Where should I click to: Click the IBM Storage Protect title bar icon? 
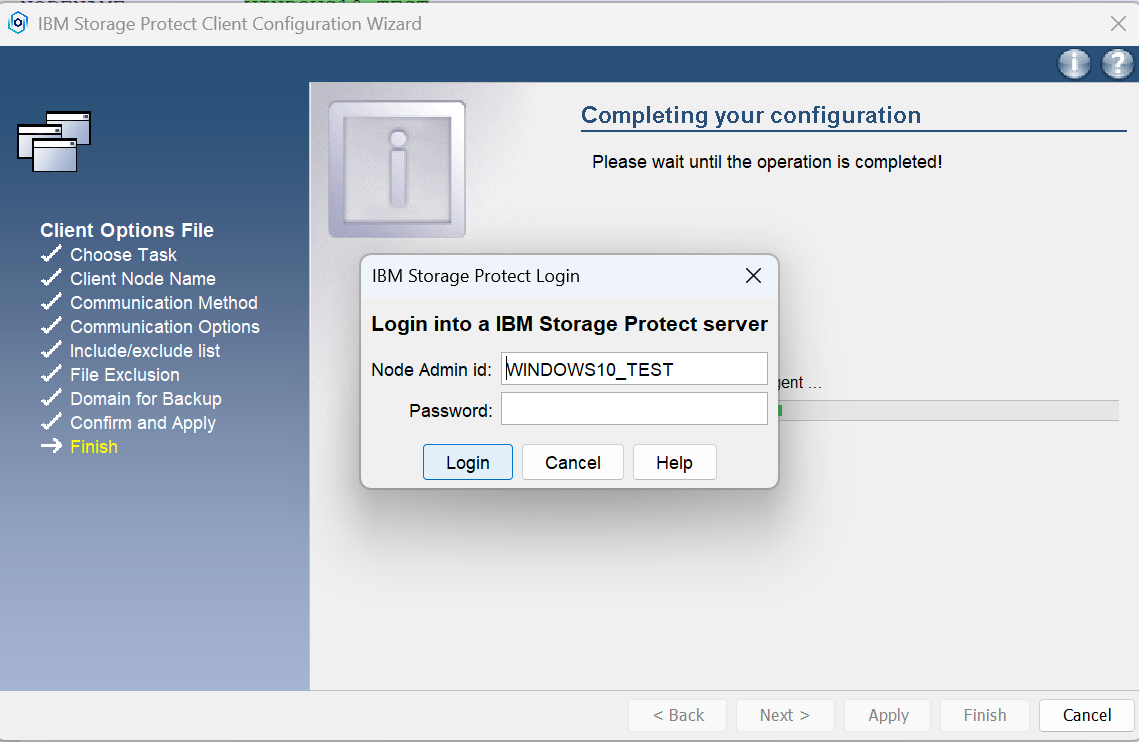pyautogui.click(x=18, y=23)
